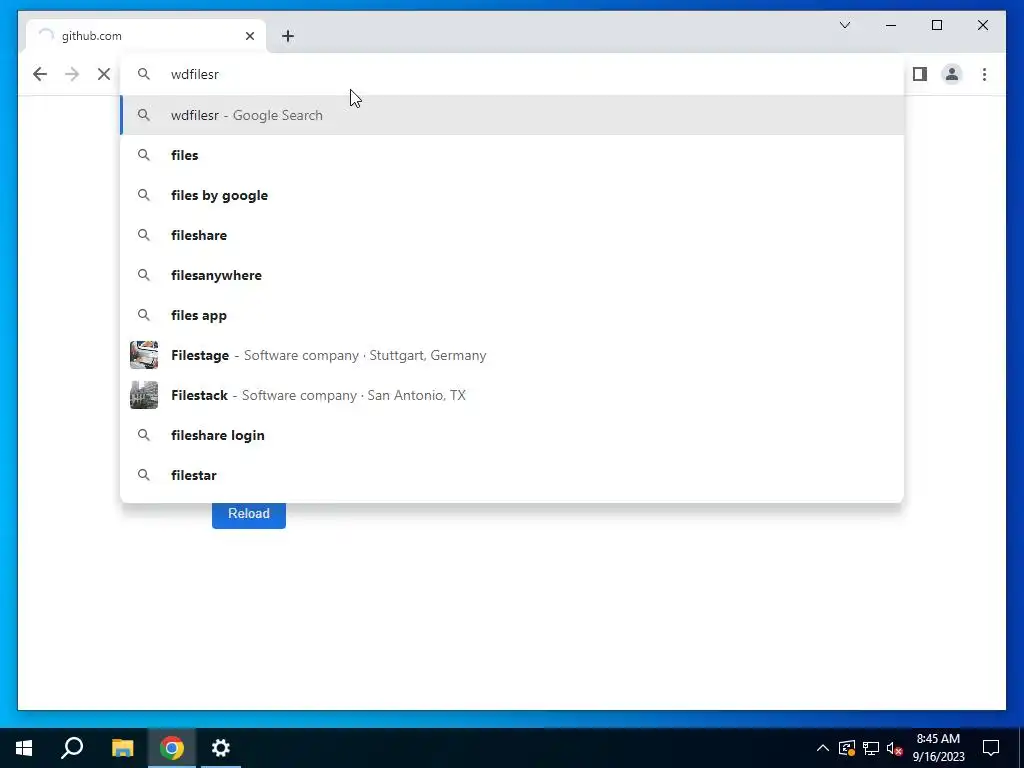
Task: Click the search icon in the address bar
Action: point(144,74)
